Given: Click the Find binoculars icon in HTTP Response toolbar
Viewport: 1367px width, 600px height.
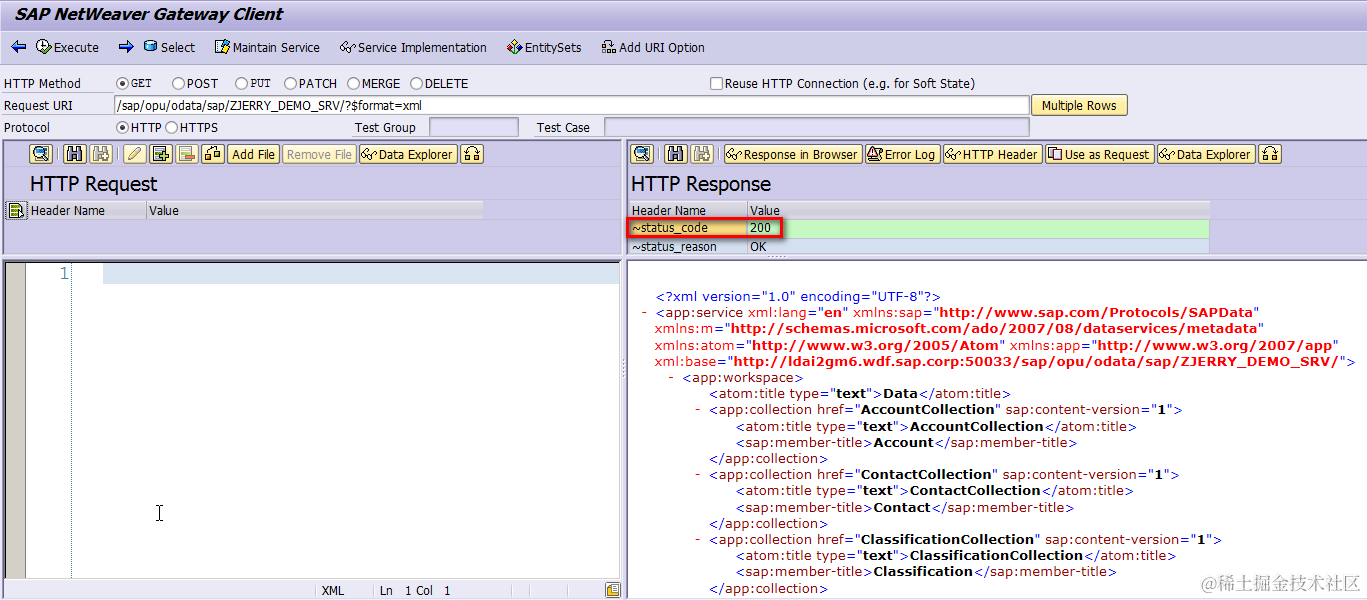Looking at the screenshot, I should click(x=676, y=154).
